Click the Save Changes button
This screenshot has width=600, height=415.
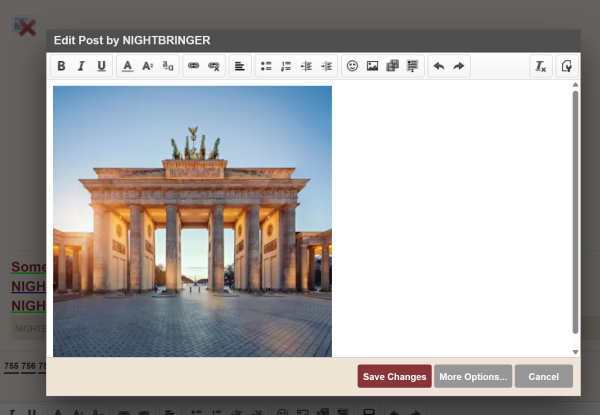click(x=394, y=376)
